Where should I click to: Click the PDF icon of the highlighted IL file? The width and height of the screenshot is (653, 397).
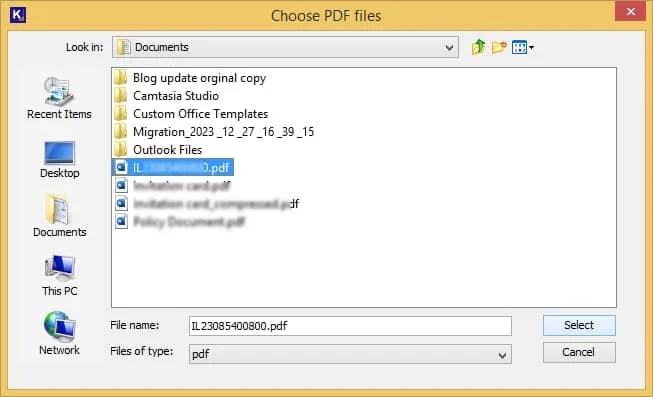point(121,167)
